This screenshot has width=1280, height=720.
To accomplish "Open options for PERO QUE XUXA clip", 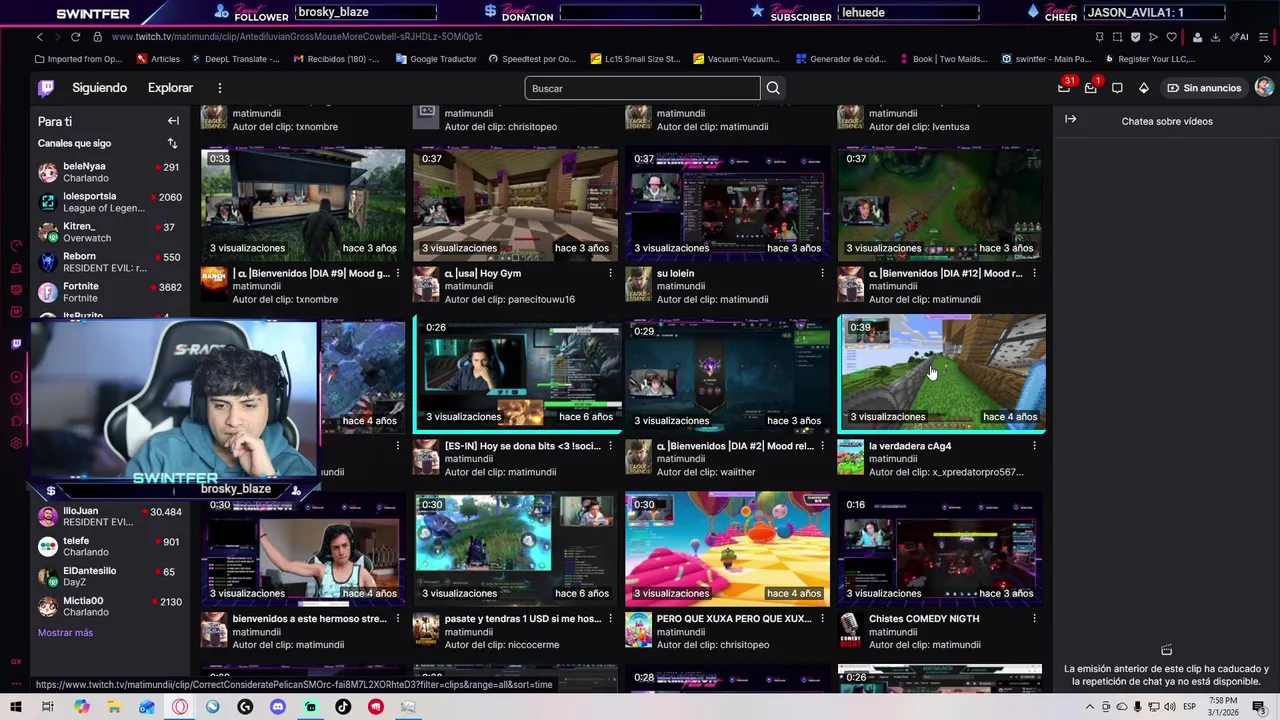I will [822, 619].
